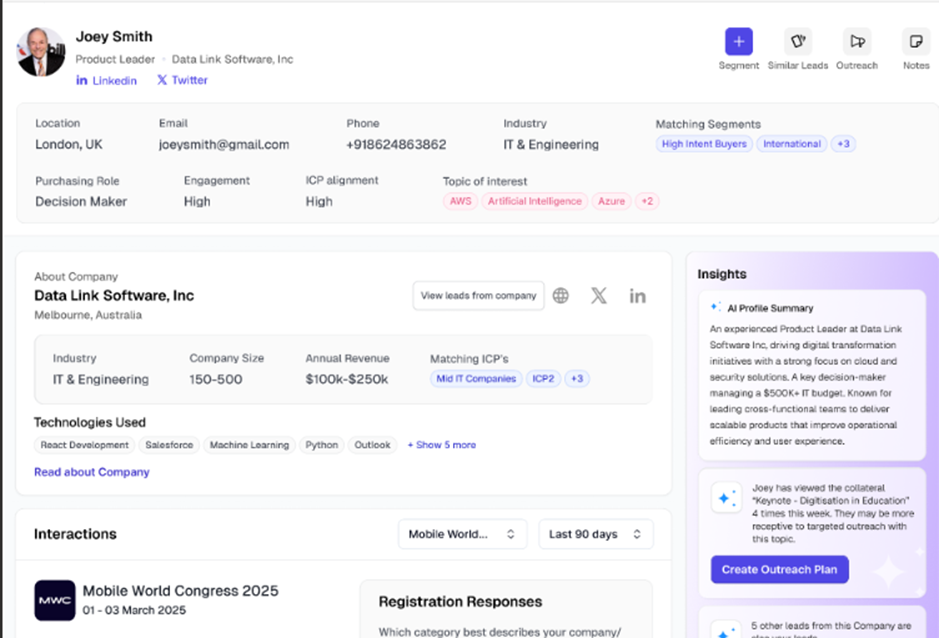Image resolution: width=939 pixels, height=638 pixels.
Task: Open company LinkedIn icon
Action: pyautogui.click(x=637, y=296)
